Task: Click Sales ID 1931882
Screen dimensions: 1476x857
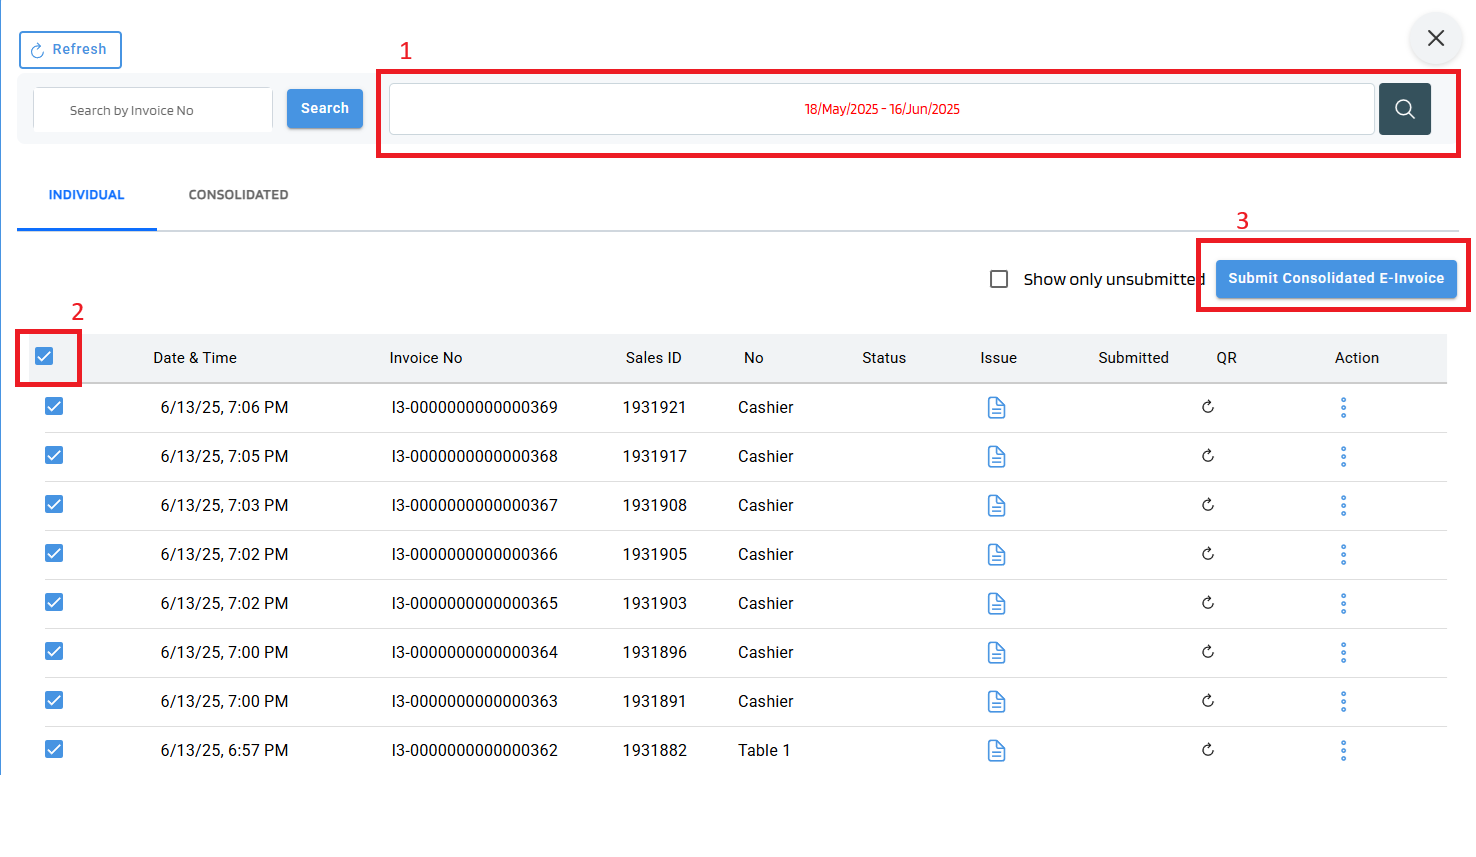Action: [655, 750]
